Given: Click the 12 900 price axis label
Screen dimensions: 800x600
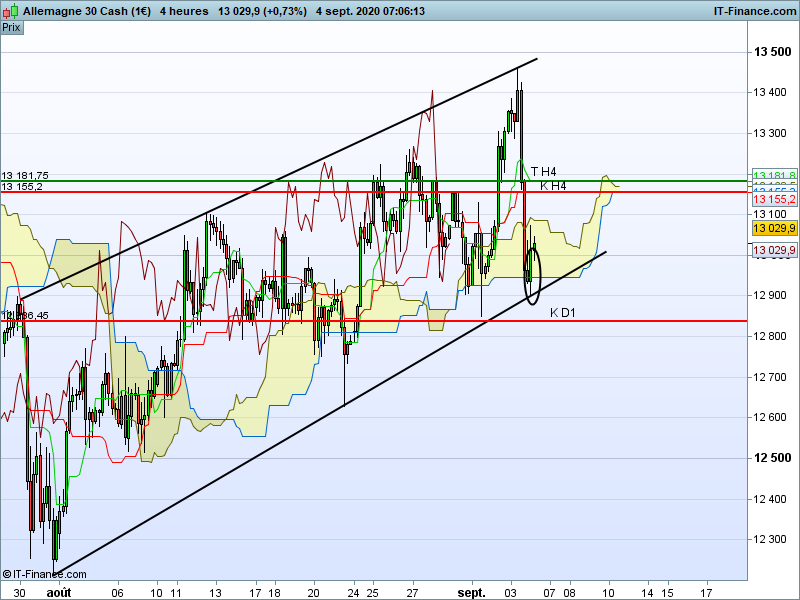Looking at the screenshot, I should click(770, 295).
